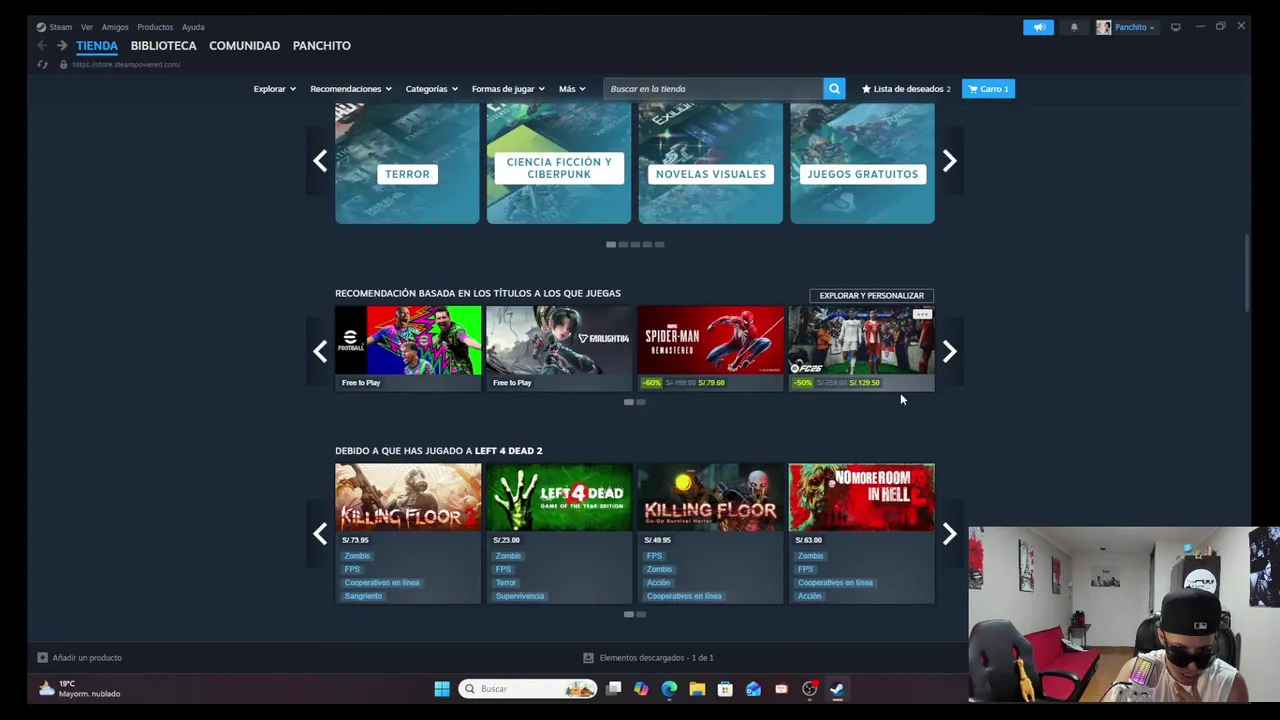The image size is (1280, 720).
Task: Launch Microsoft Edge from taskbar
Action: (x=669, y=689)
